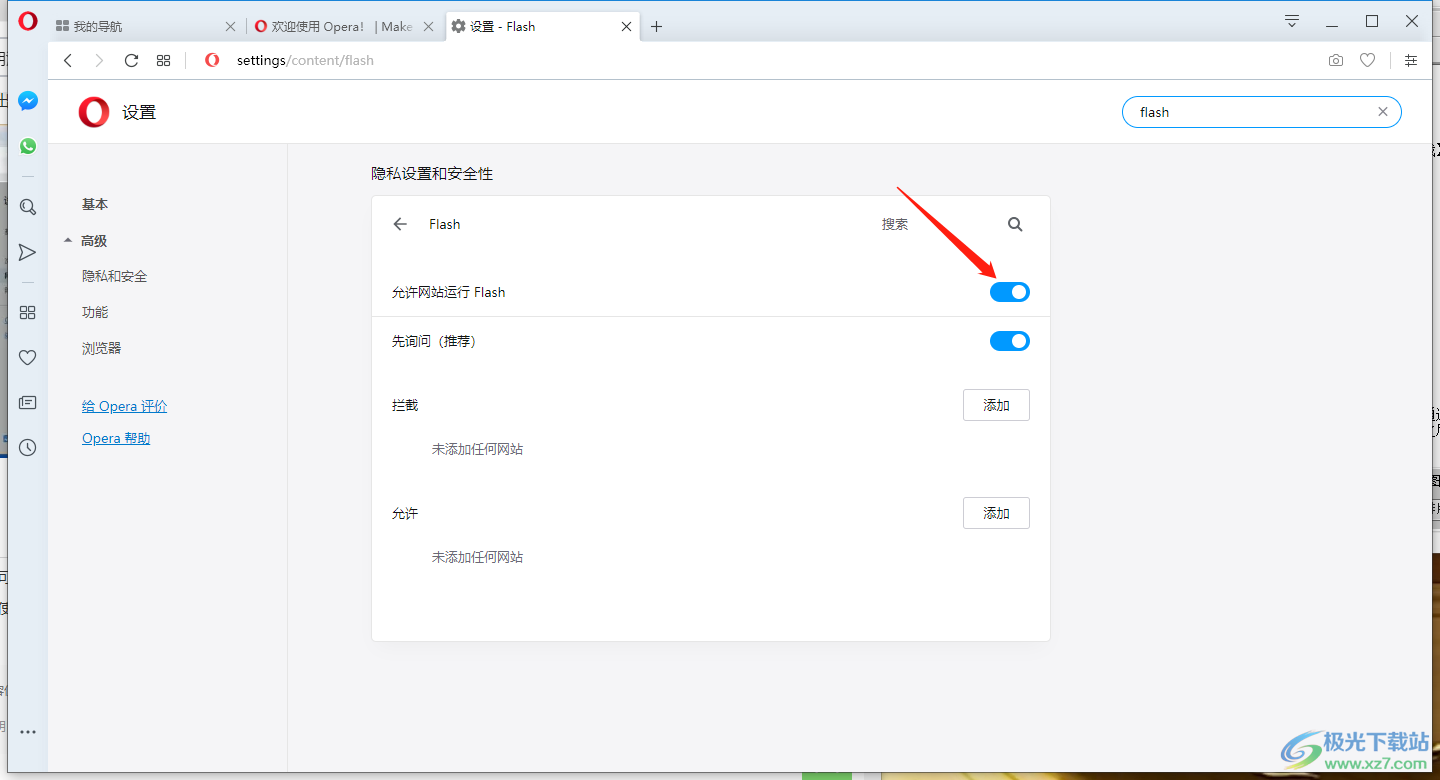The image size is (1440, 780).
Task: Click the 设置 page title
Action: (x=139, y=113)
